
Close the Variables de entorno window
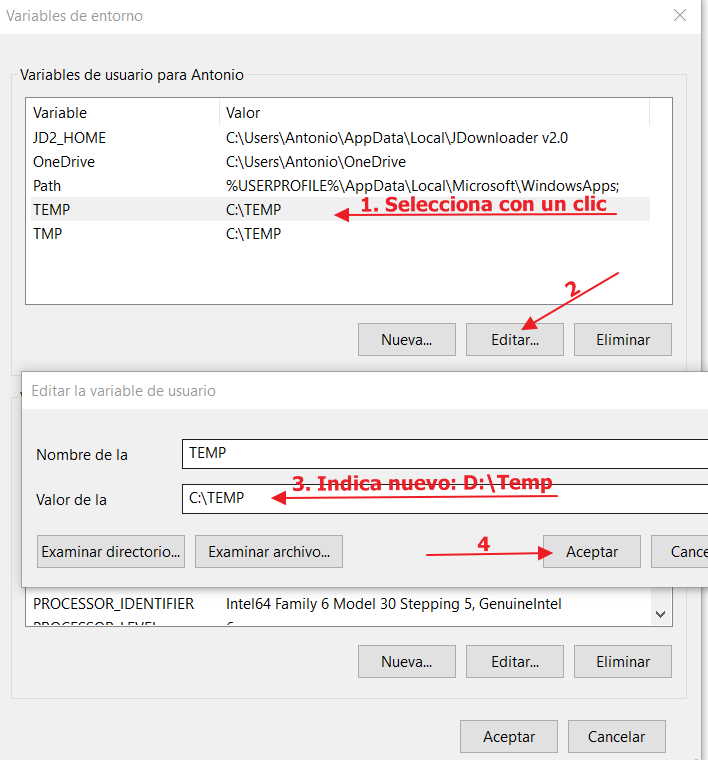coord(679,16)
